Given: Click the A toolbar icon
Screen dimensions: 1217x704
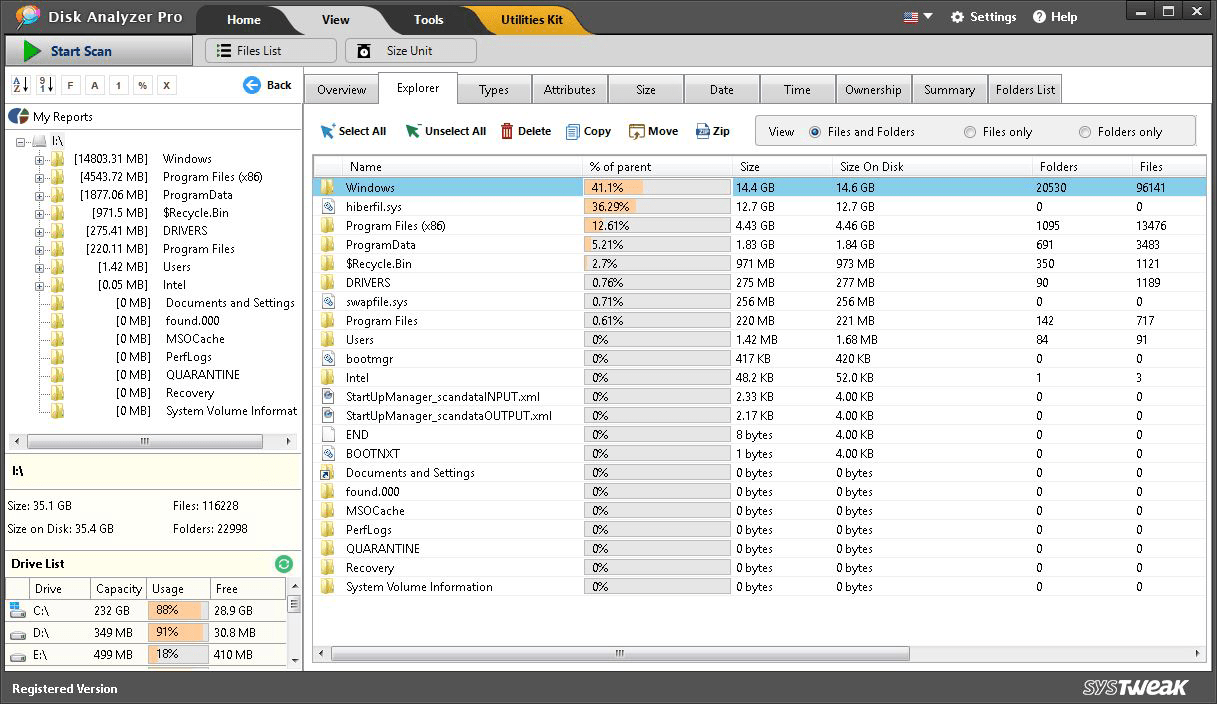Looking at the screenshot, I should coord(94,85).
